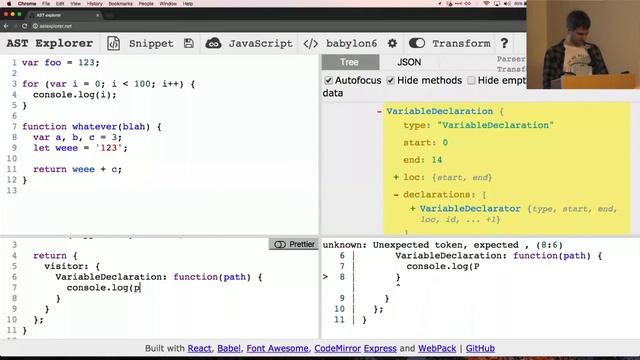
Task: Open parser settings gear icon
Action: (392, 43)
